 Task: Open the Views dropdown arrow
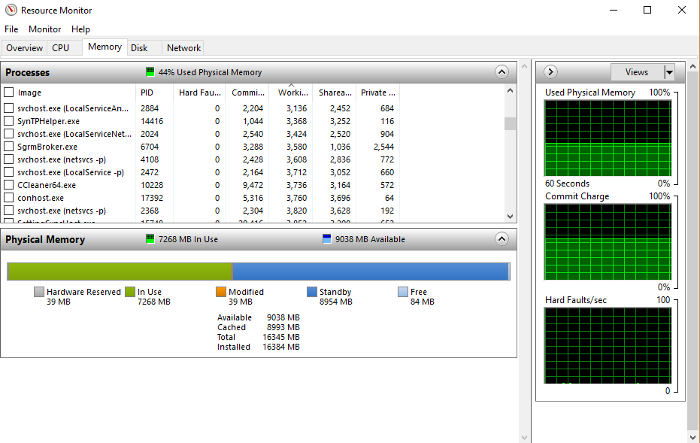click(x=669, y=72)
